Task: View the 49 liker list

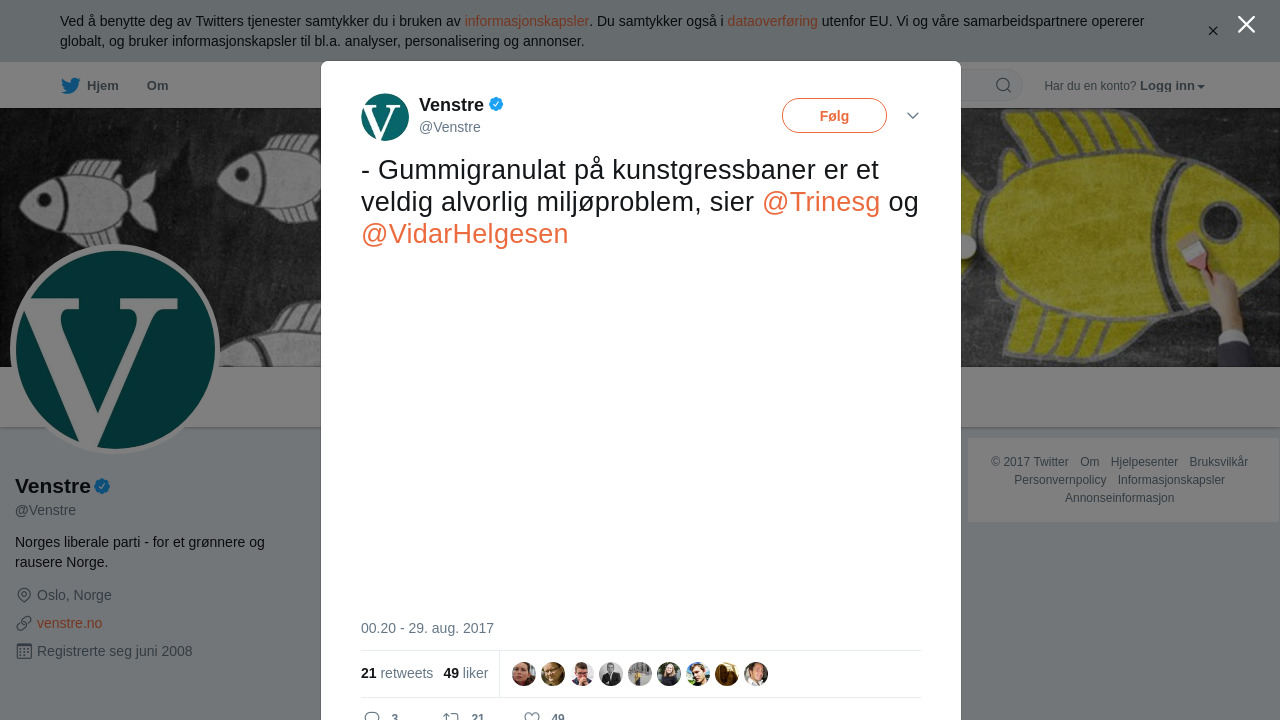Action: [x=466, y=673]
